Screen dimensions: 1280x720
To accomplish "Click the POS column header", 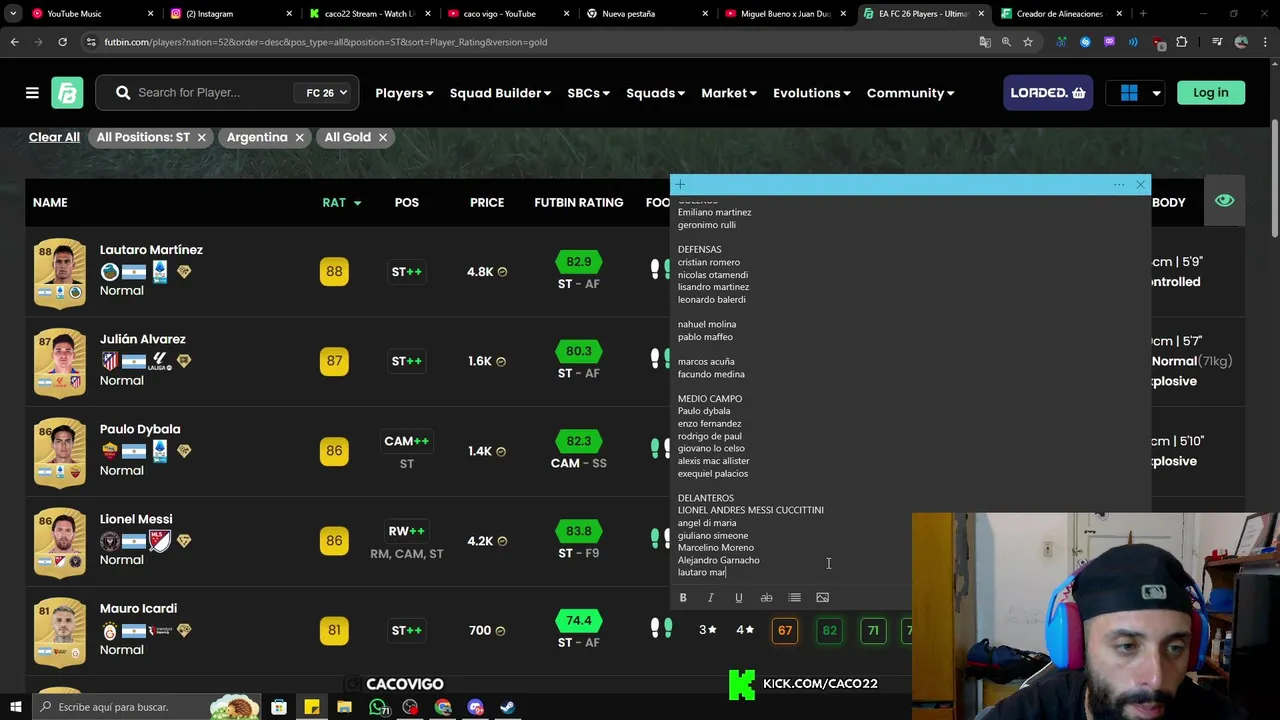I will pos(406,203).
